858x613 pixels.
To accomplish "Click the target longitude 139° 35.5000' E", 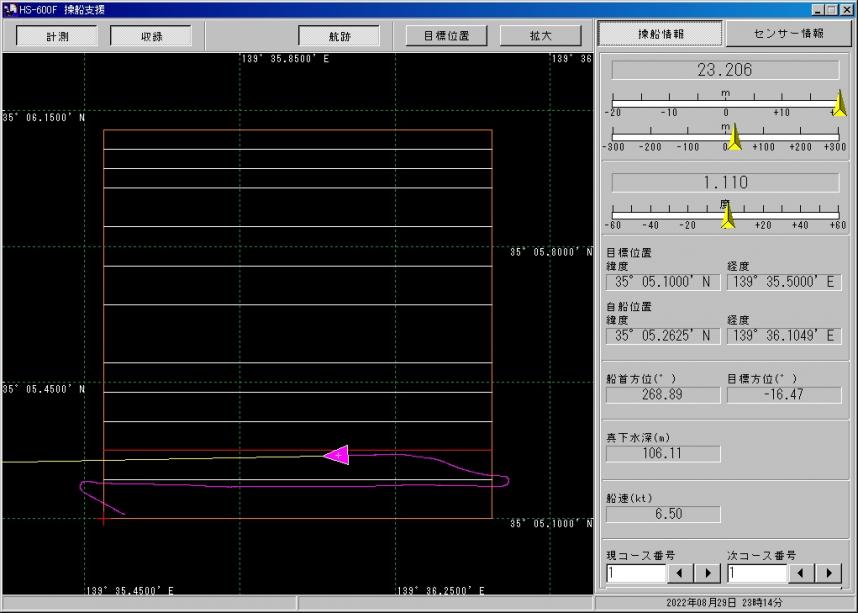I will tap(784, 282).
